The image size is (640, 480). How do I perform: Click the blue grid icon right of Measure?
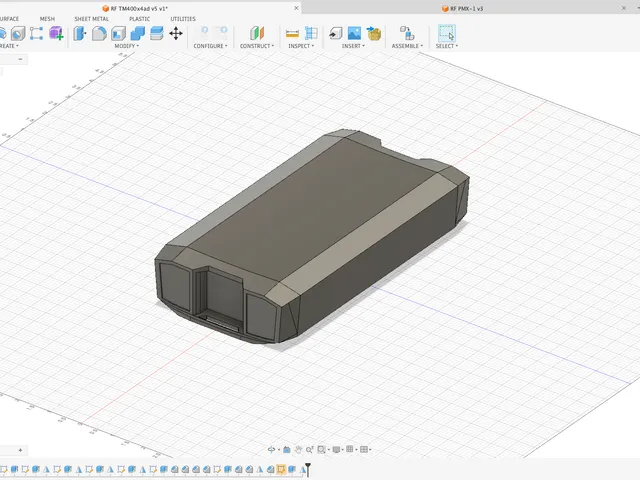(x=311, y=33)
